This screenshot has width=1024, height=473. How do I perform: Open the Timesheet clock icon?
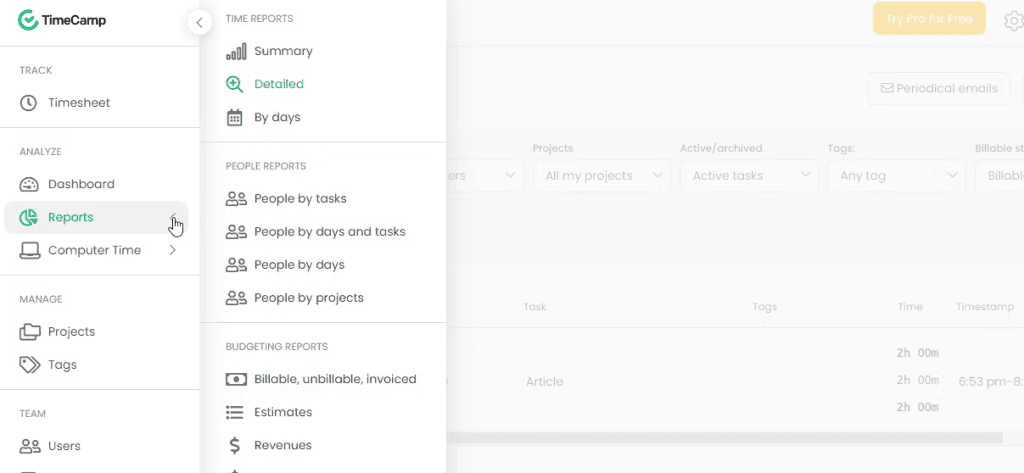[28, 103]
